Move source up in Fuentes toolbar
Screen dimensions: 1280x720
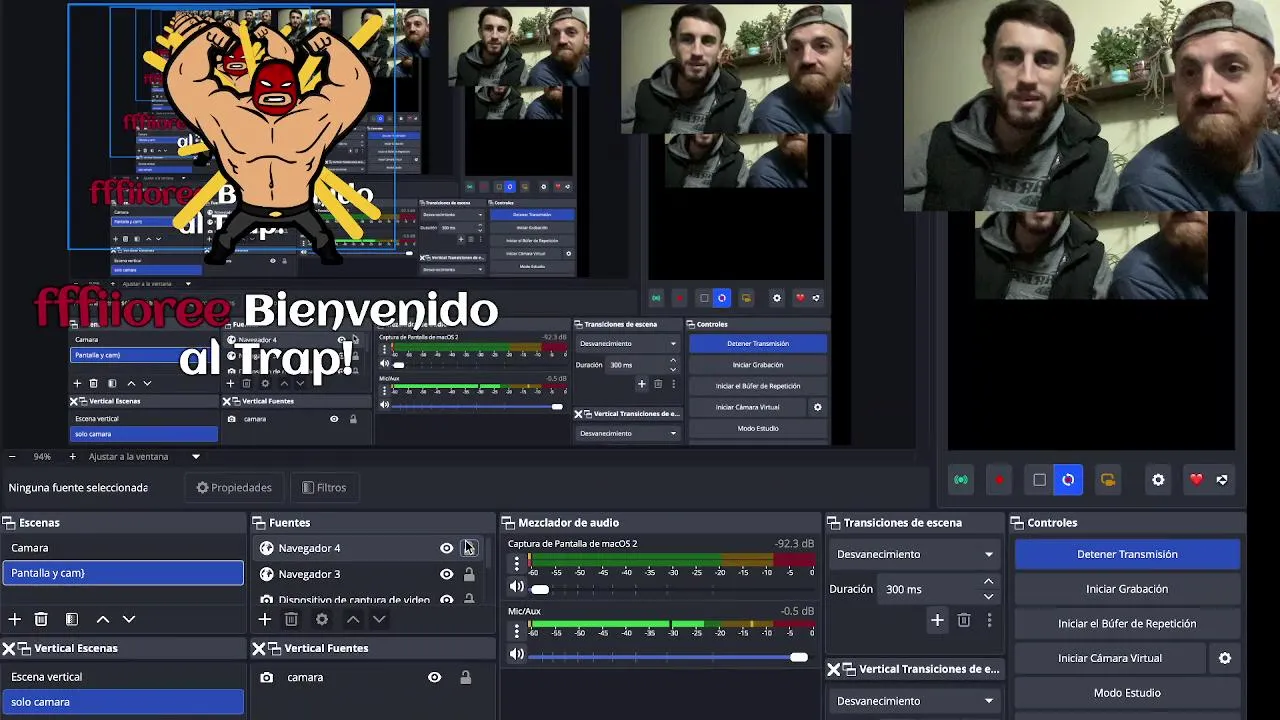(352, 620)
